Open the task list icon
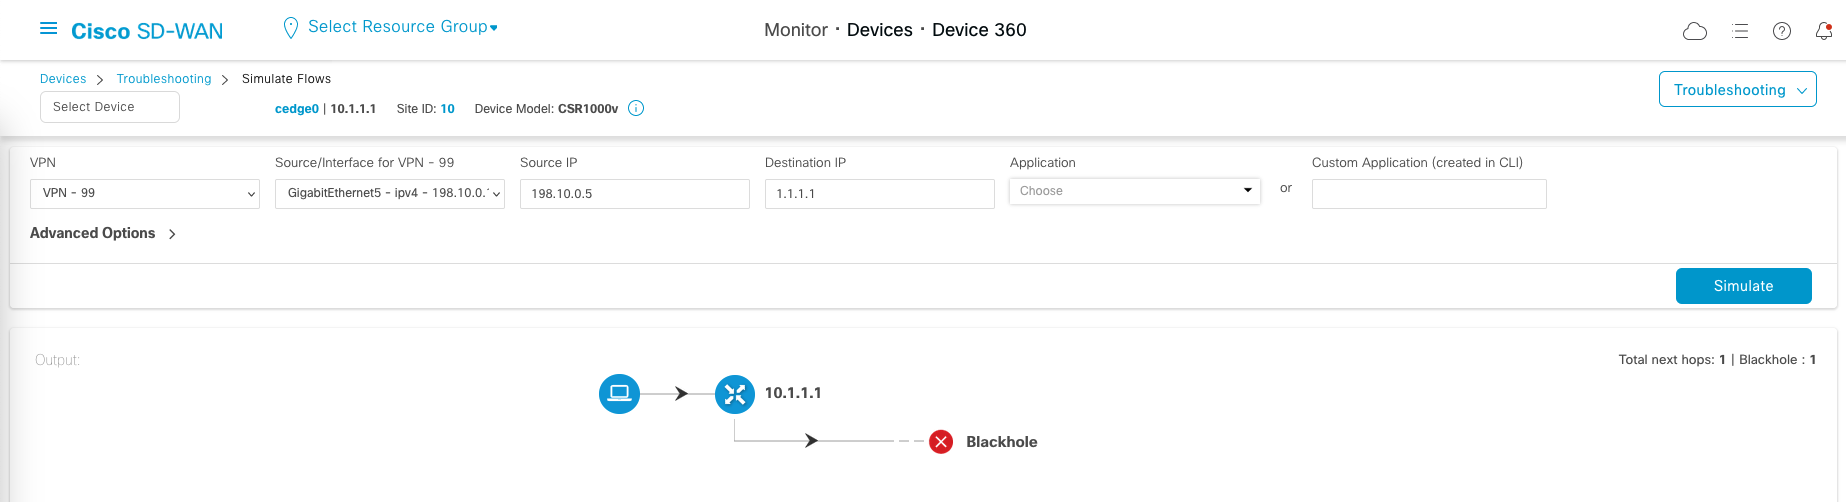 1740,31
